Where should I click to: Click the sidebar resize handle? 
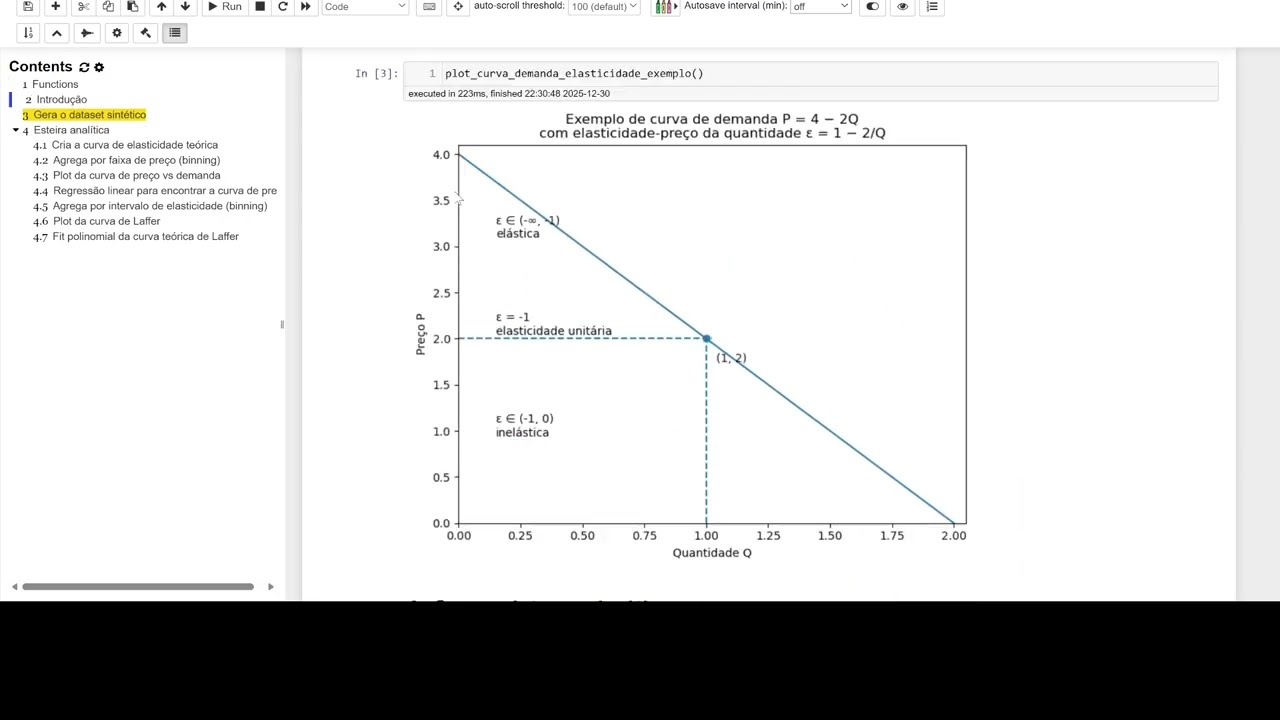click(282, 324)
